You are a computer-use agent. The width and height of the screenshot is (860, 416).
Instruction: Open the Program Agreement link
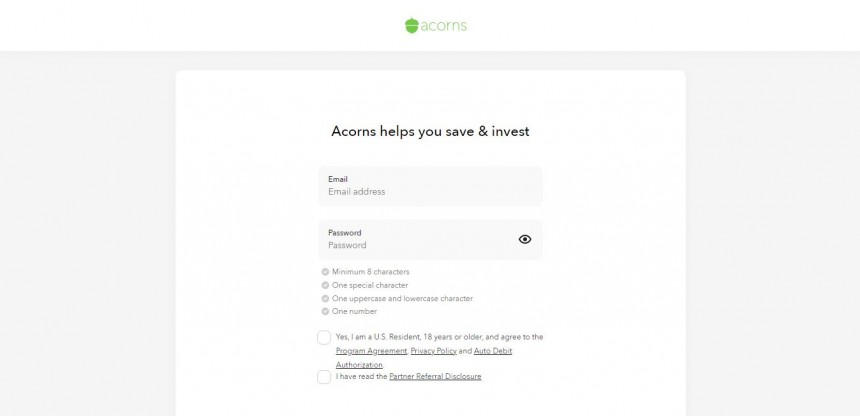(x=371, y=351)
